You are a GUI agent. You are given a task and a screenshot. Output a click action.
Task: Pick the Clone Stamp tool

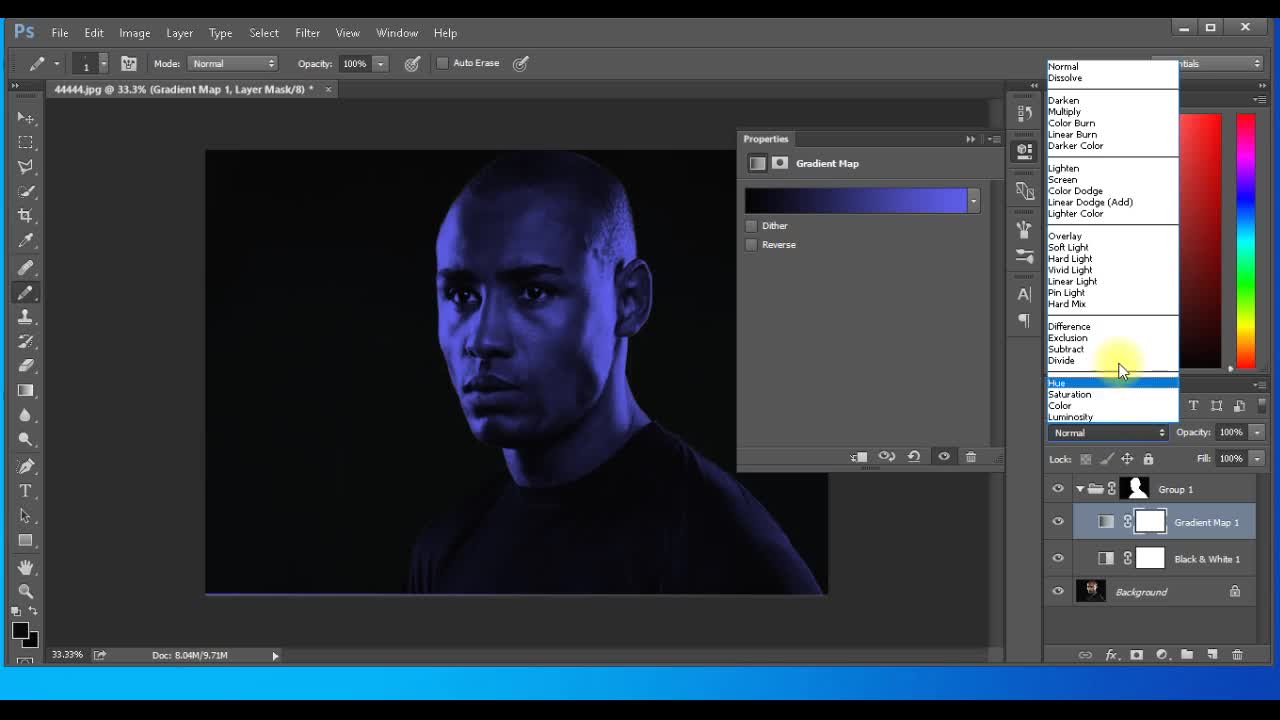(26, 317)
